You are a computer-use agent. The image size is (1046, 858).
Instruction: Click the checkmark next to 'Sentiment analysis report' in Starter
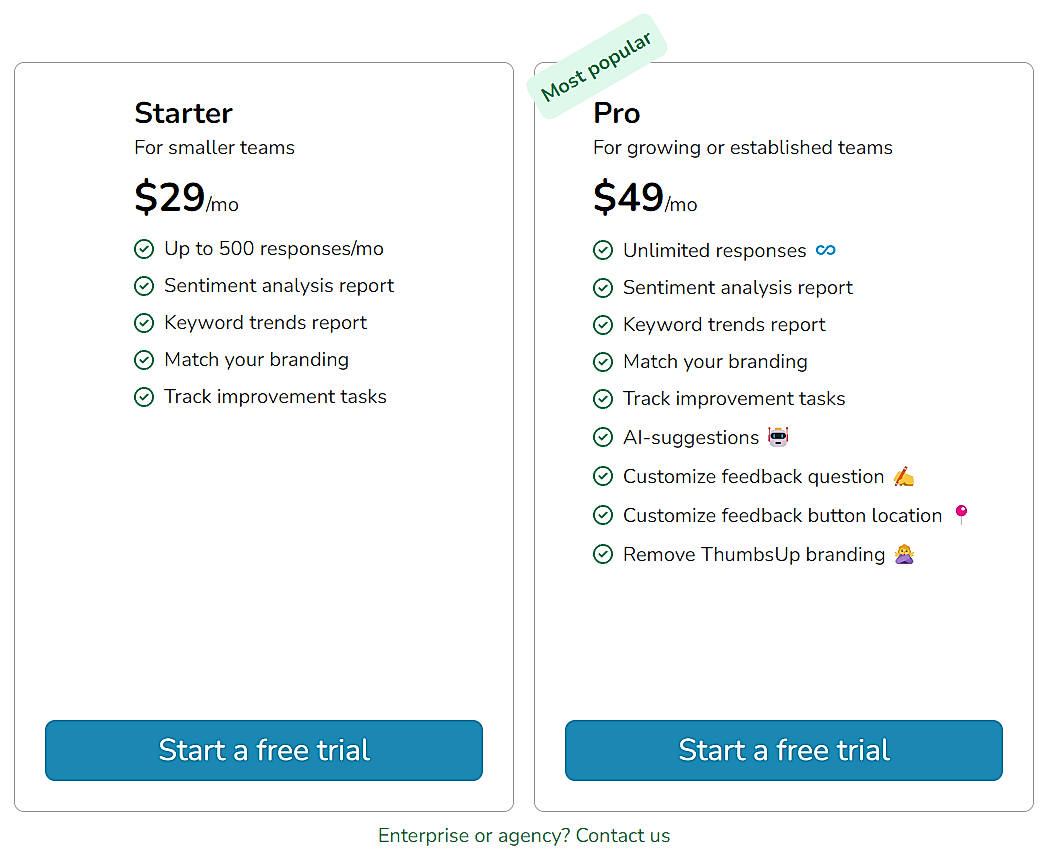coord(144,286)
